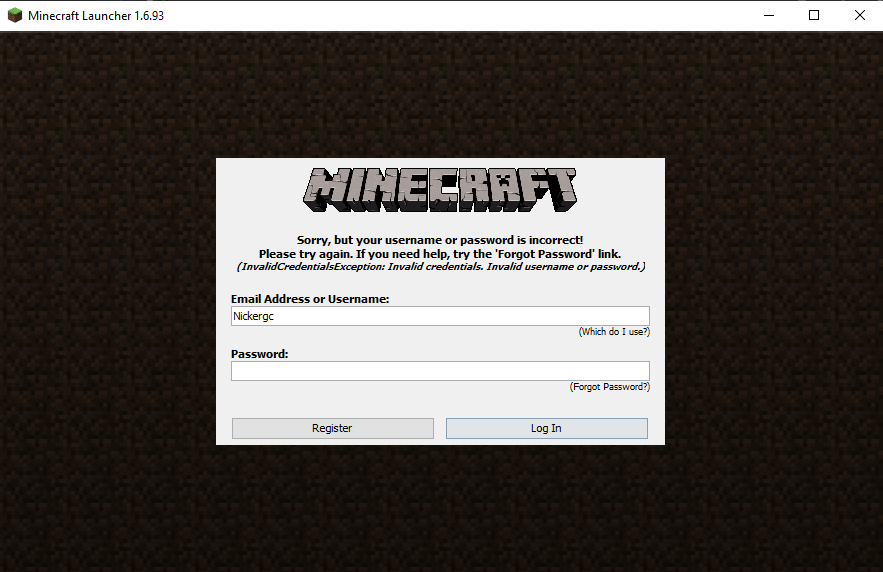Focus the Email Address or Username field
Image resolution: width=883 pixels, height=572 pixels.
pos(440,316)
